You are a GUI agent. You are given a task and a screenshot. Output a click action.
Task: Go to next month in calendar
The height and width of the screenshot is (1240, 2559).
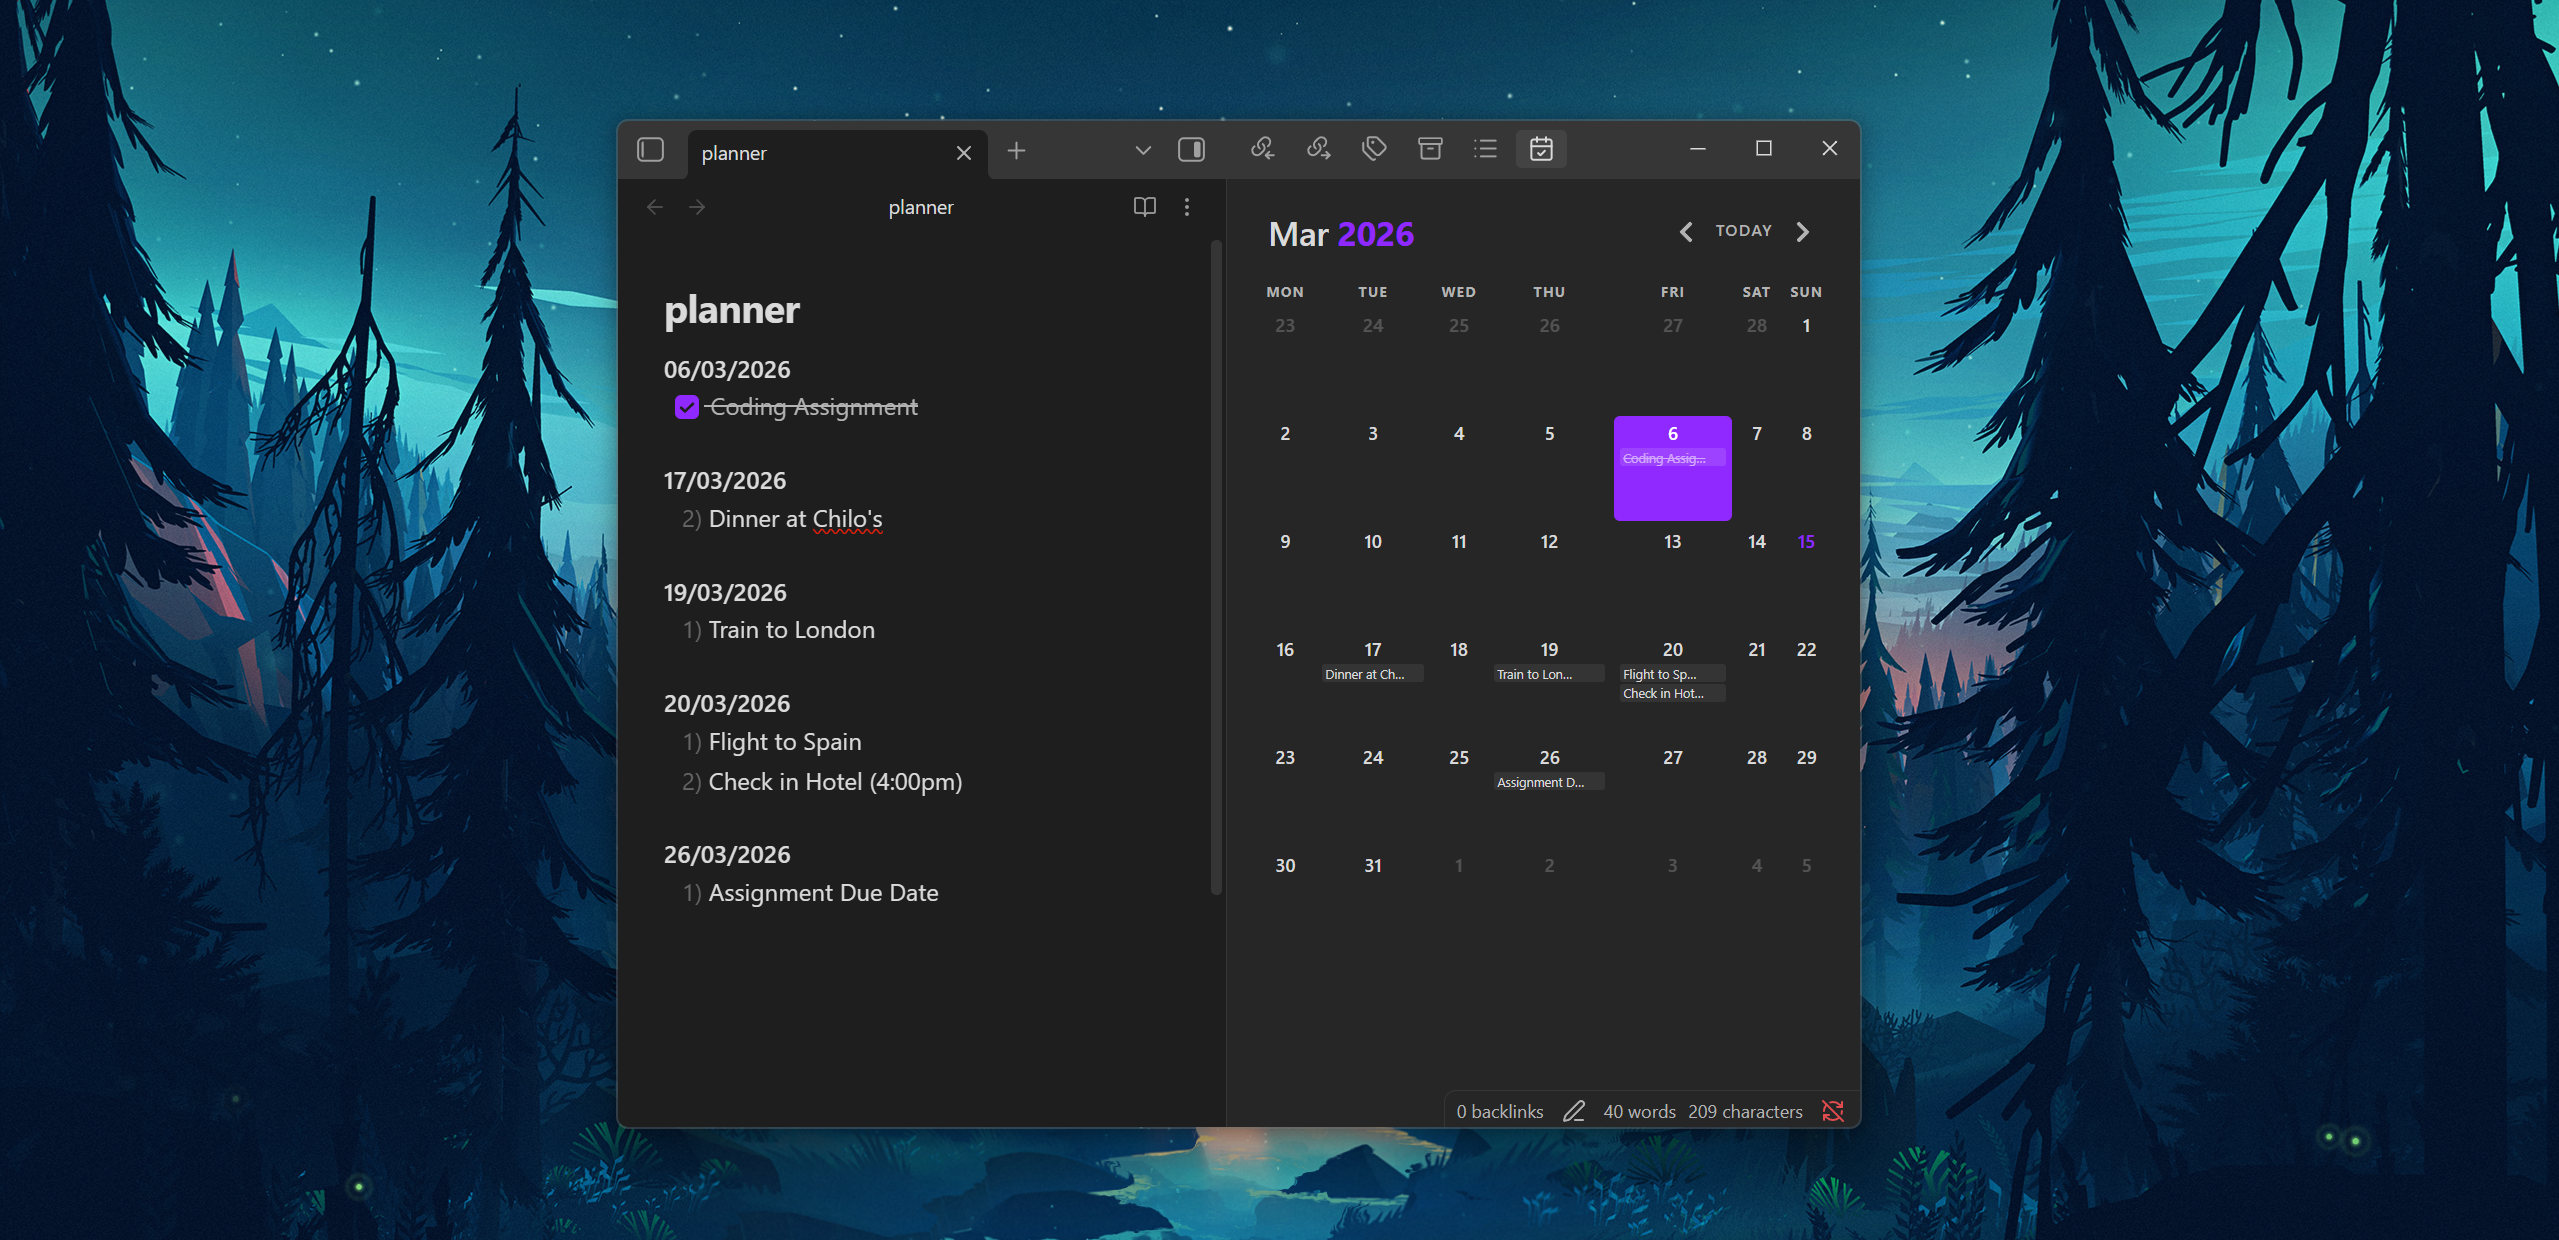click(1803, 232)
